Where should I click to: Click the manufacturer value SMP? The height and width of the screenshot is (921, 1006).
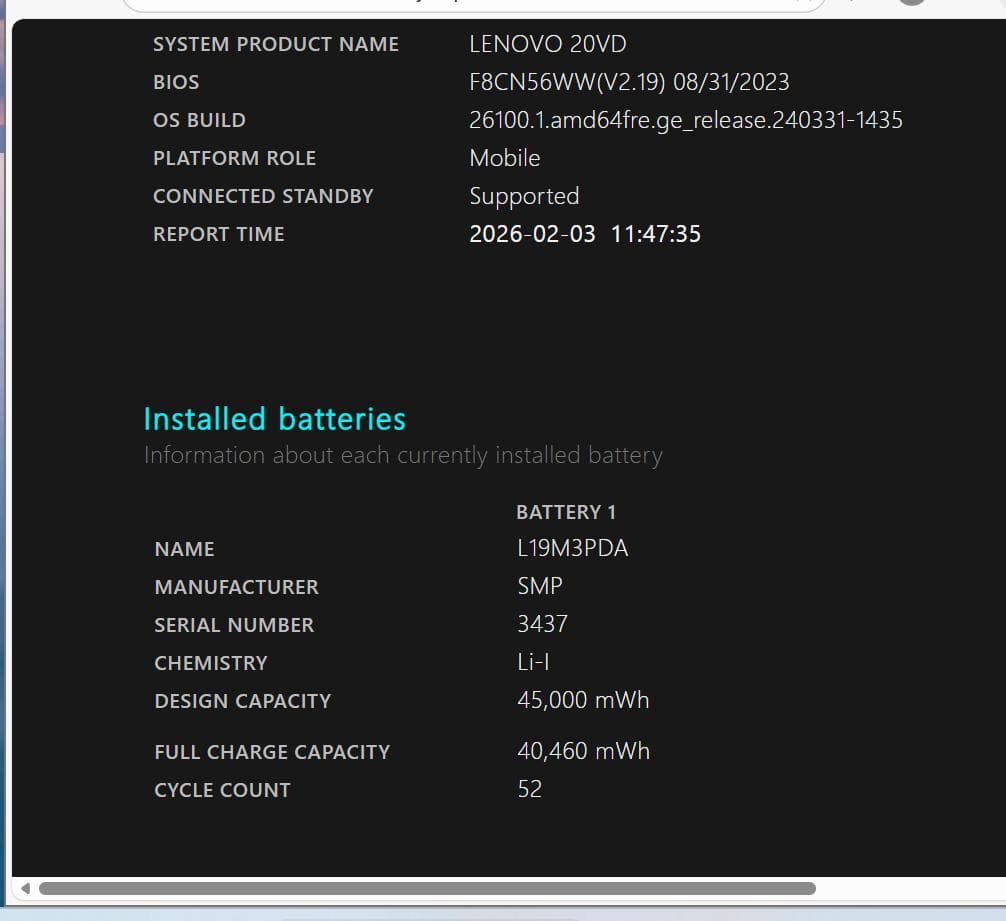click(x=540, y=586)
